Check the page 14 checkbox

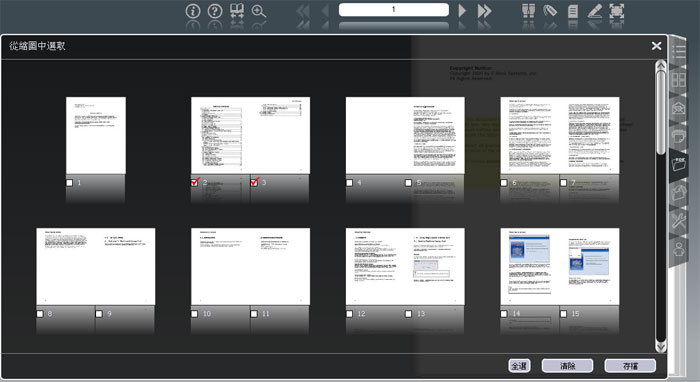pyautogui.click(x=504, y=314)
